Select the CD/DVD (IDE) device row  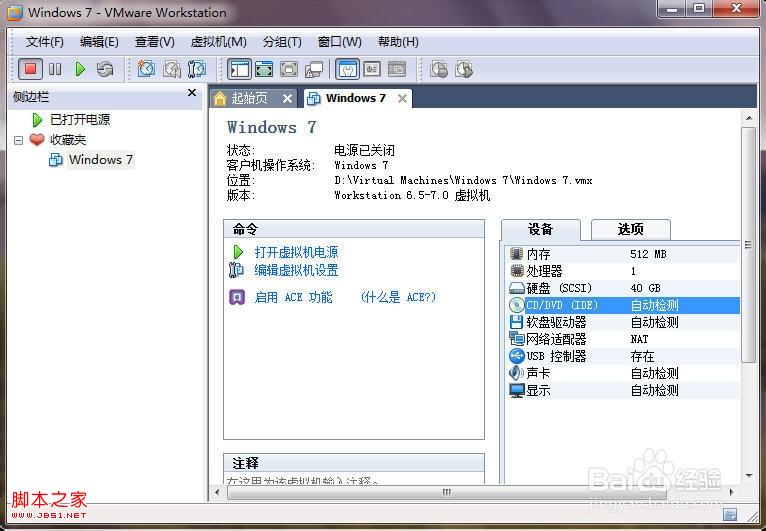click(623, 305)
